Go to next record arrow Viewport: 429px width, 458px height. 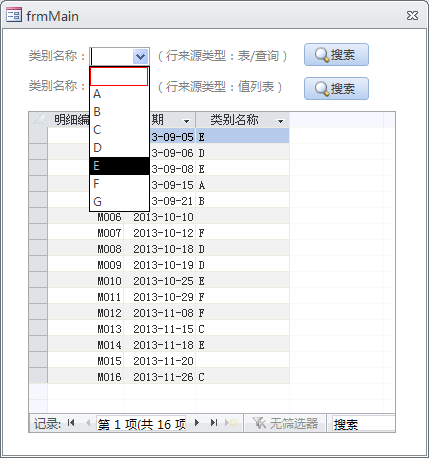197,423
